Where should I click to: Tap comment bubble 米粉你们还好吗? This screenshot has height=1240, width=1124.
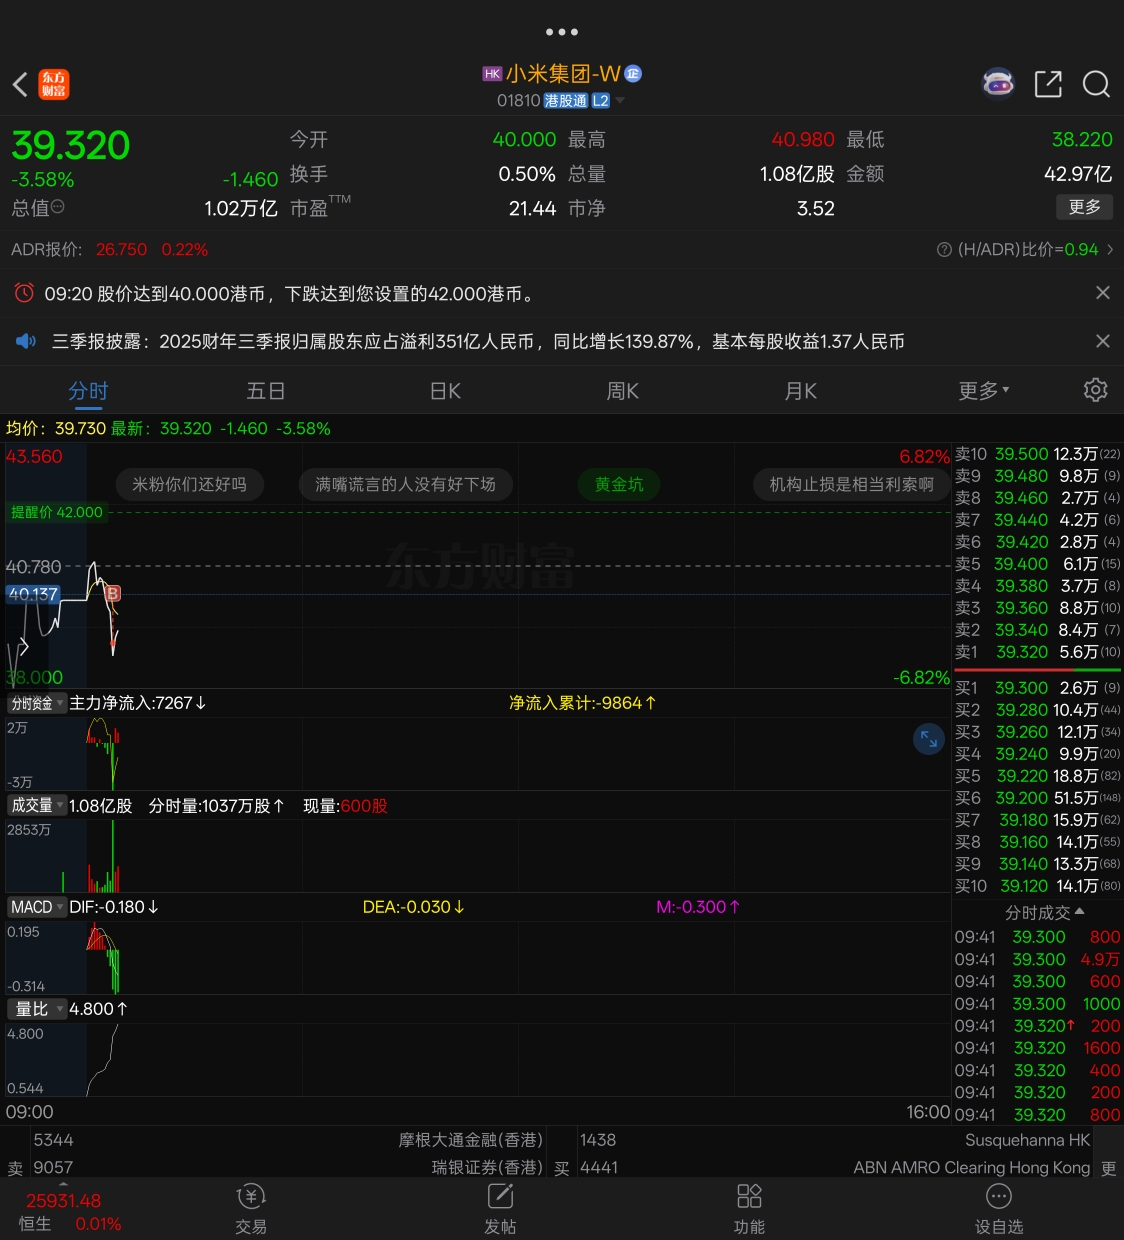point(190,485)
